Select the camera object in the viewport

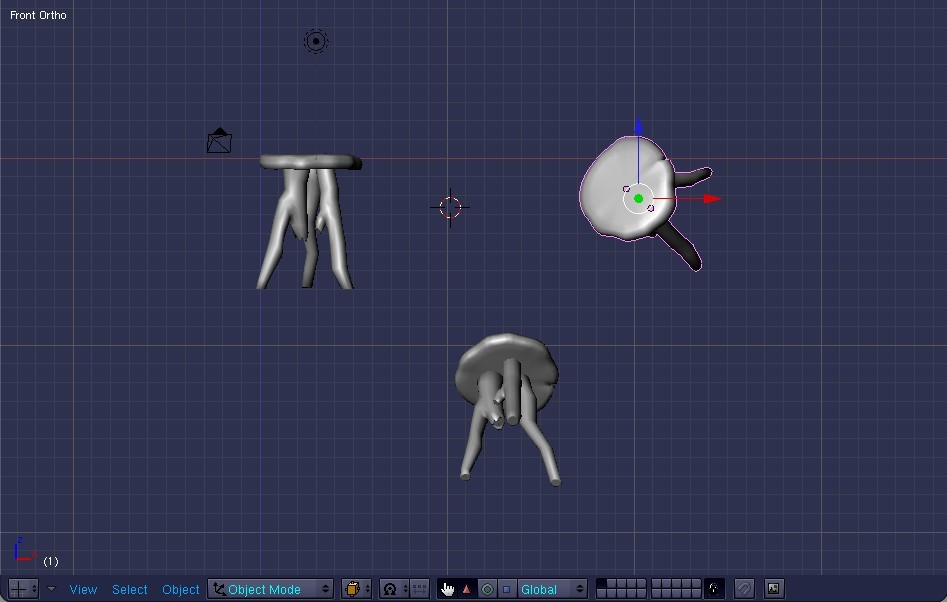point(219,141)
